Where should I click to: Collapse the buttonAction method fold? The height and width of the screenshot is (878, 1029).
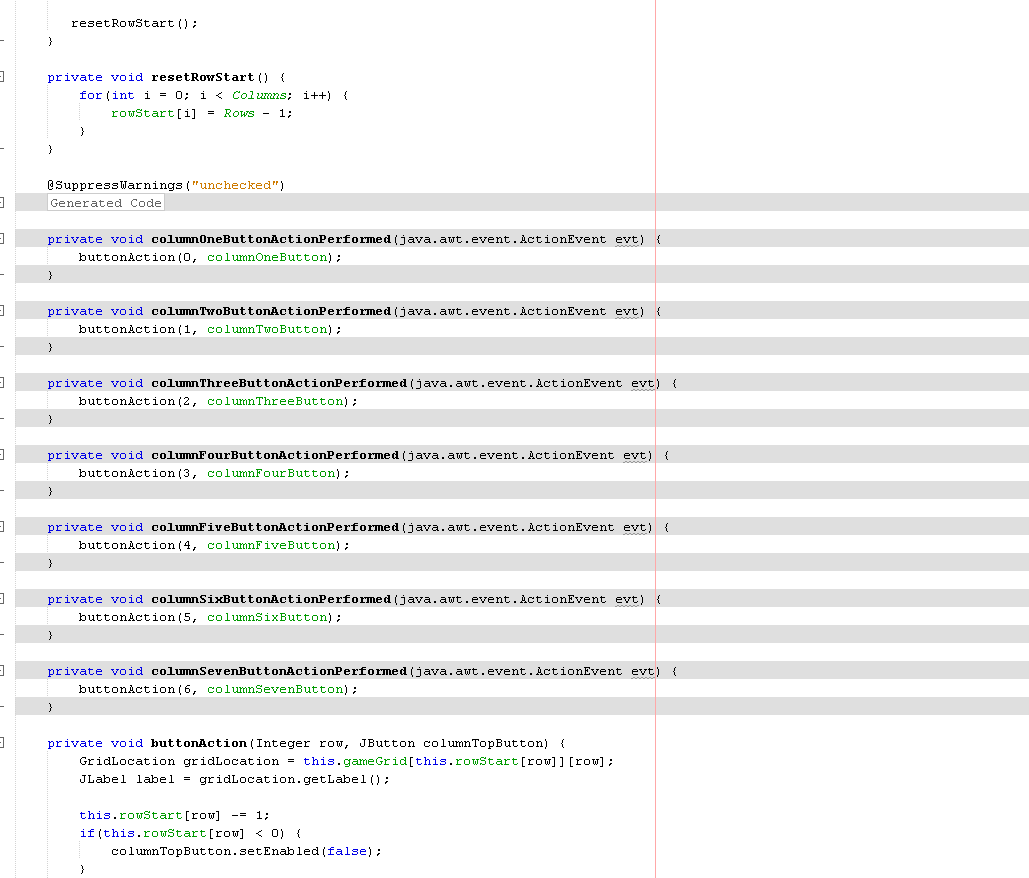click(3, 742)
